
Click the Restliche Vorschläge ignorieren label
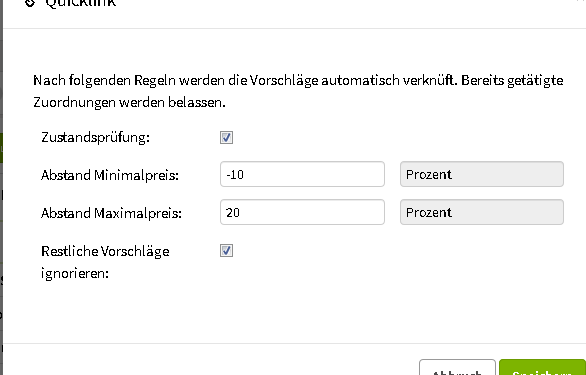[105, 262]
